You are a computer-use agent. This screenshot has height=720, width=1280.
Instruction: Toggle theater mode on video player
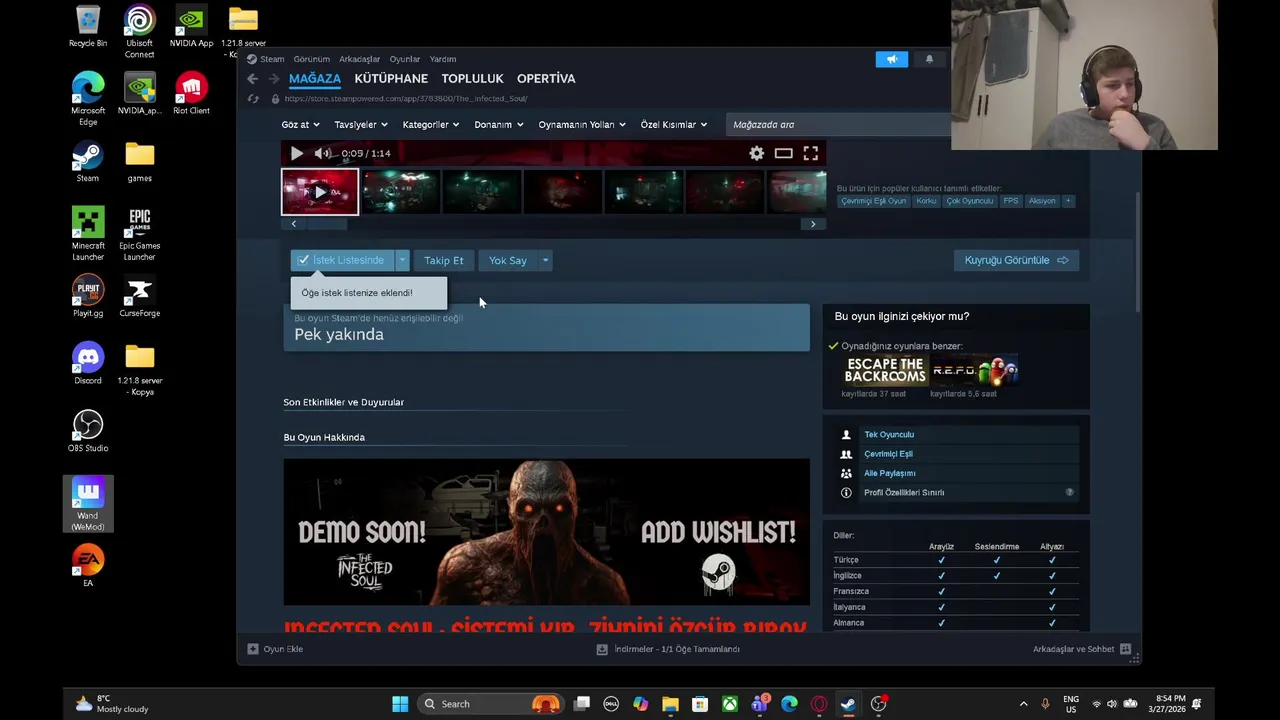click(784, 153)
